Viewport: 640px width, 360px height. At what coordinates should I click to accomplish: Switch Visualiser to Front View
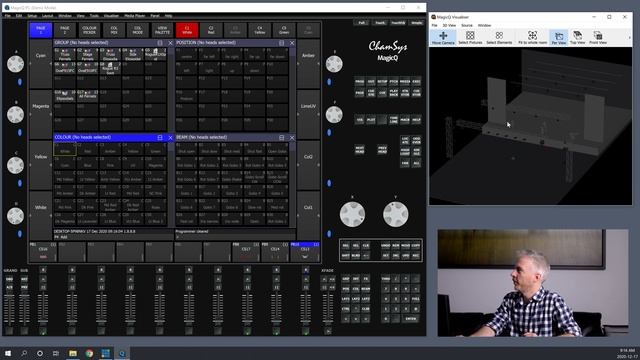point(598,38)
